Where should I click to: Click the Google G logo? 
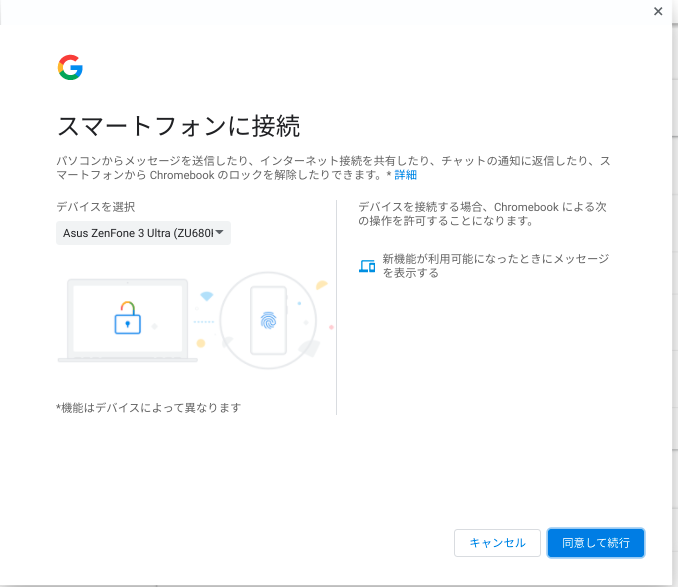(x=70, y=67)
